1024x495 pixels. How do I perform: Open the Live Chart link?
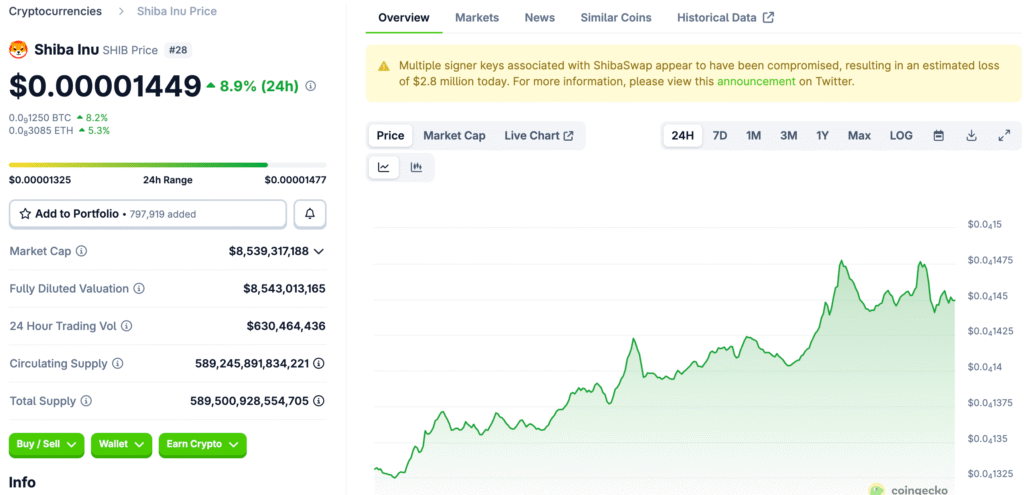(x=539, y=135)
